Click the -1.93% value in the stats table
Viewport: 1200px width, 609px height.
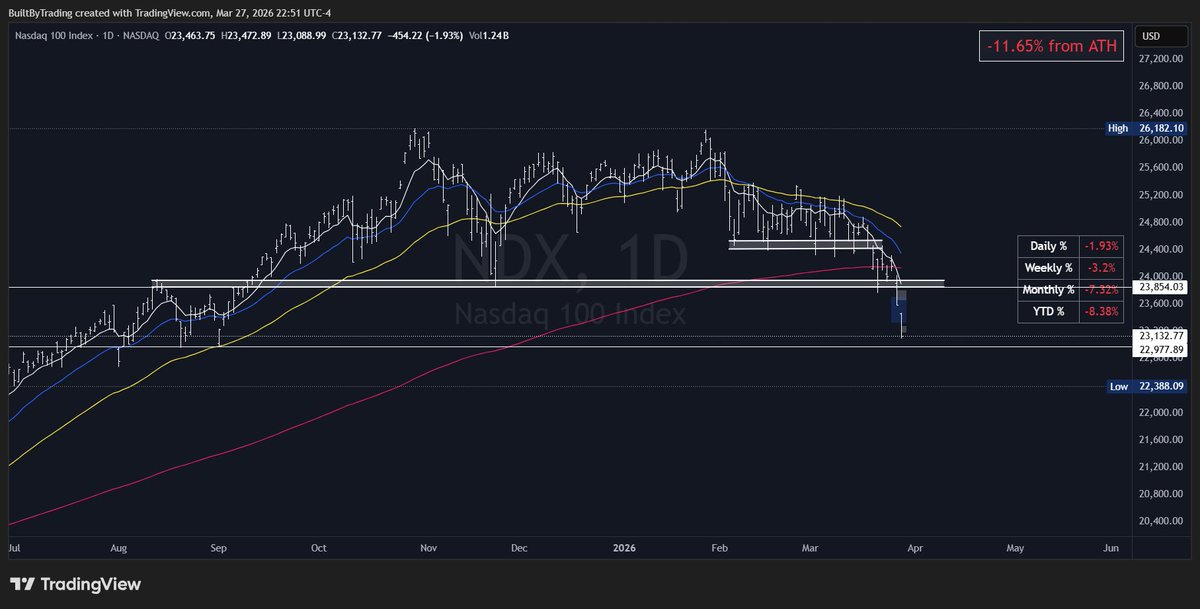pyautogui.click(x=1100, y=246)
